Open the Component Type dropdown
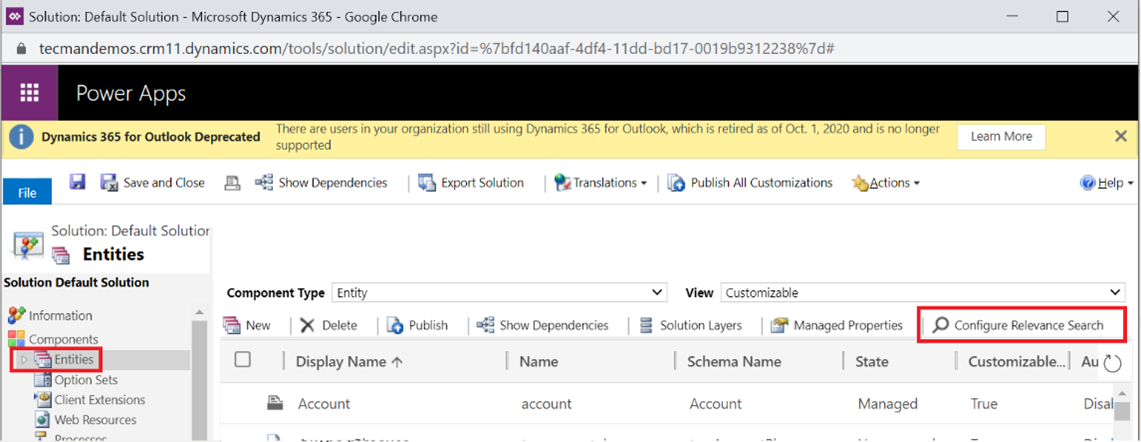 point(499,293)
